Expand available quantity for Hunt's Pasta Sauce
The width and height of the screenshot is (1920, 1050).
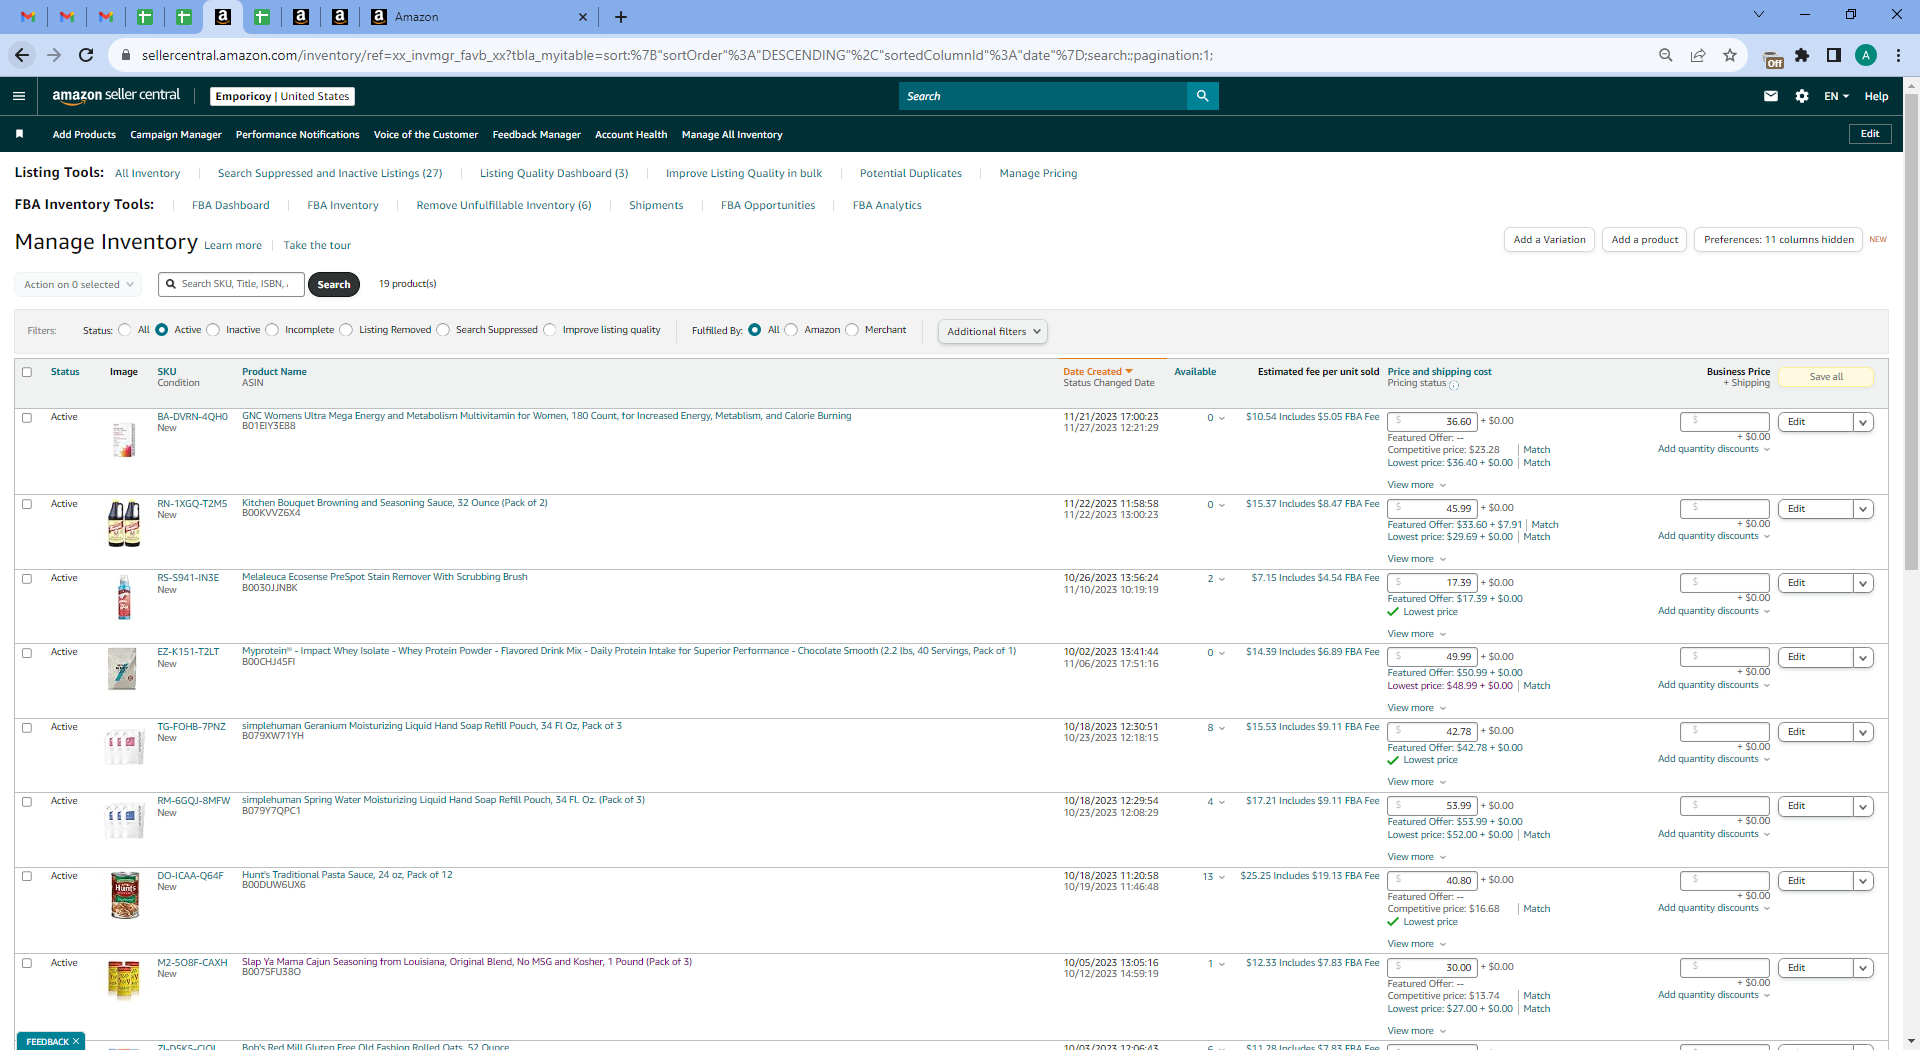(x=1222, y=877)
